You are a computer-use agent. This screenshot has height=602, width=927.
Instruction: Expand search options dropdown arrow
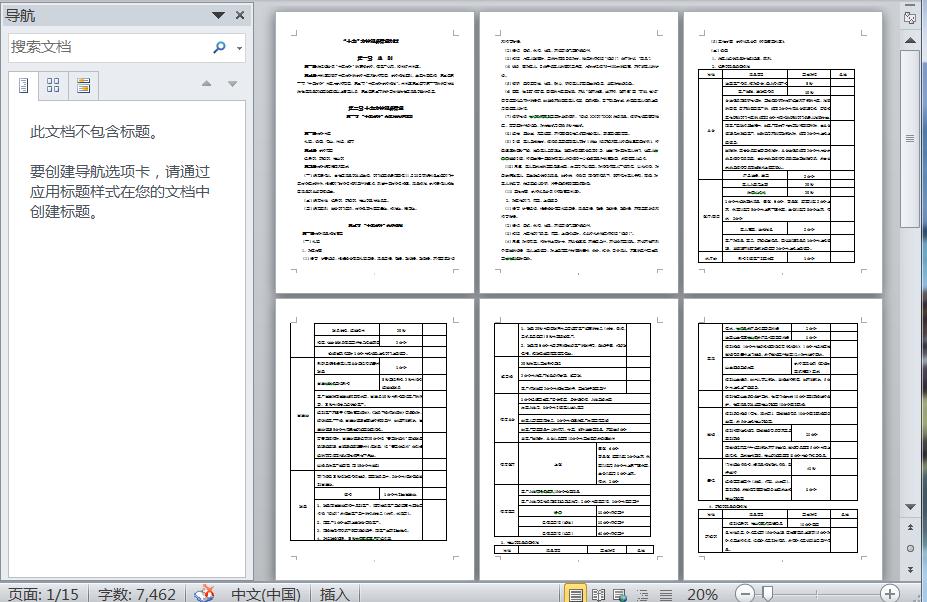click(x=239, y=48)
